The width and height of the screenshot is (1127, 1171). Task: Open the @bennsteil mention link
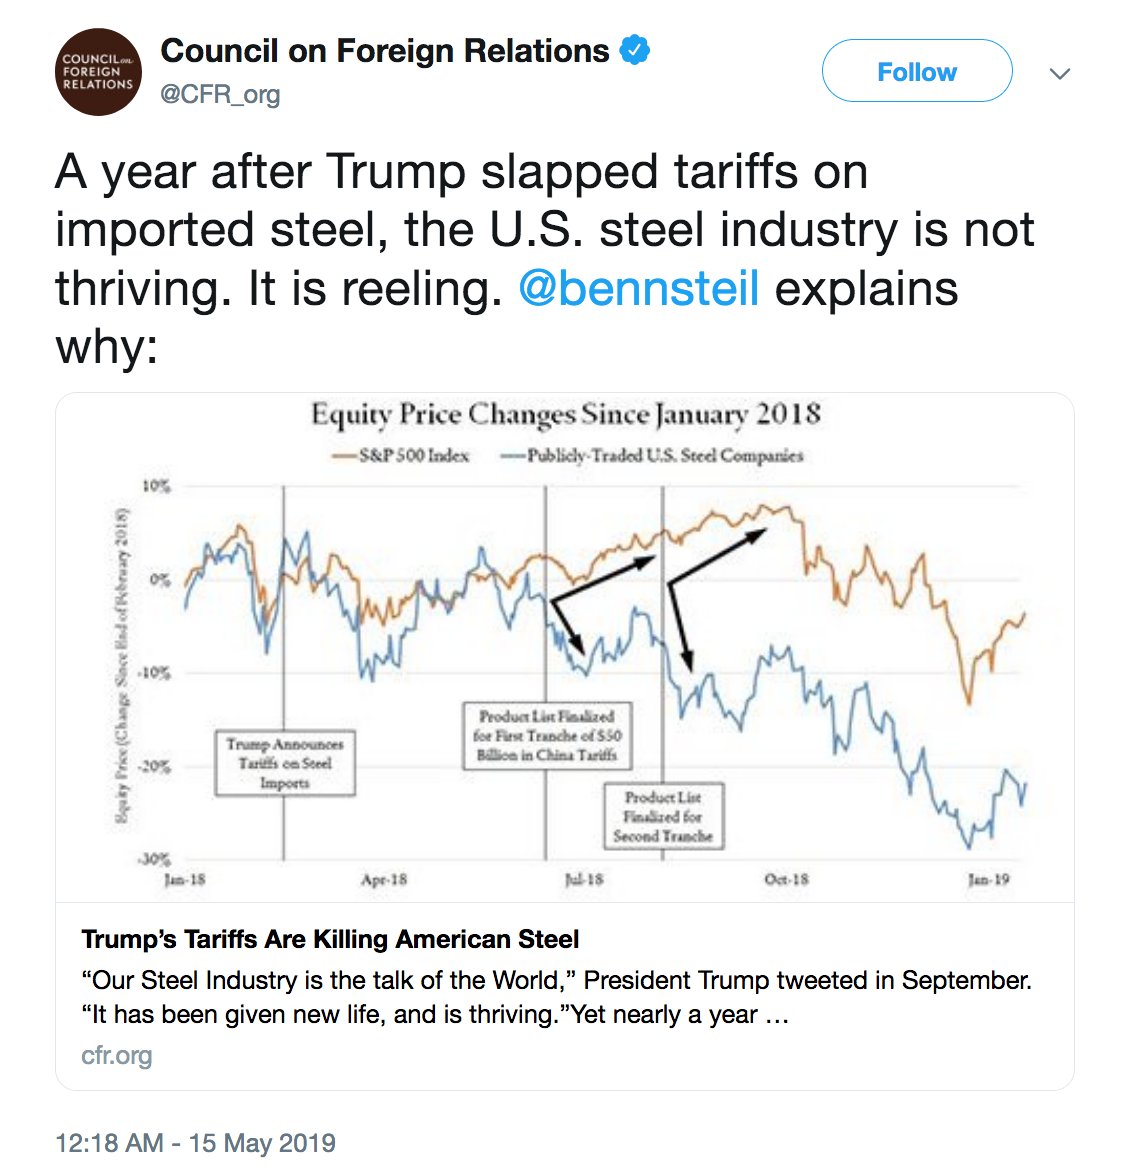pyautogui.click(x=639, y=288)
